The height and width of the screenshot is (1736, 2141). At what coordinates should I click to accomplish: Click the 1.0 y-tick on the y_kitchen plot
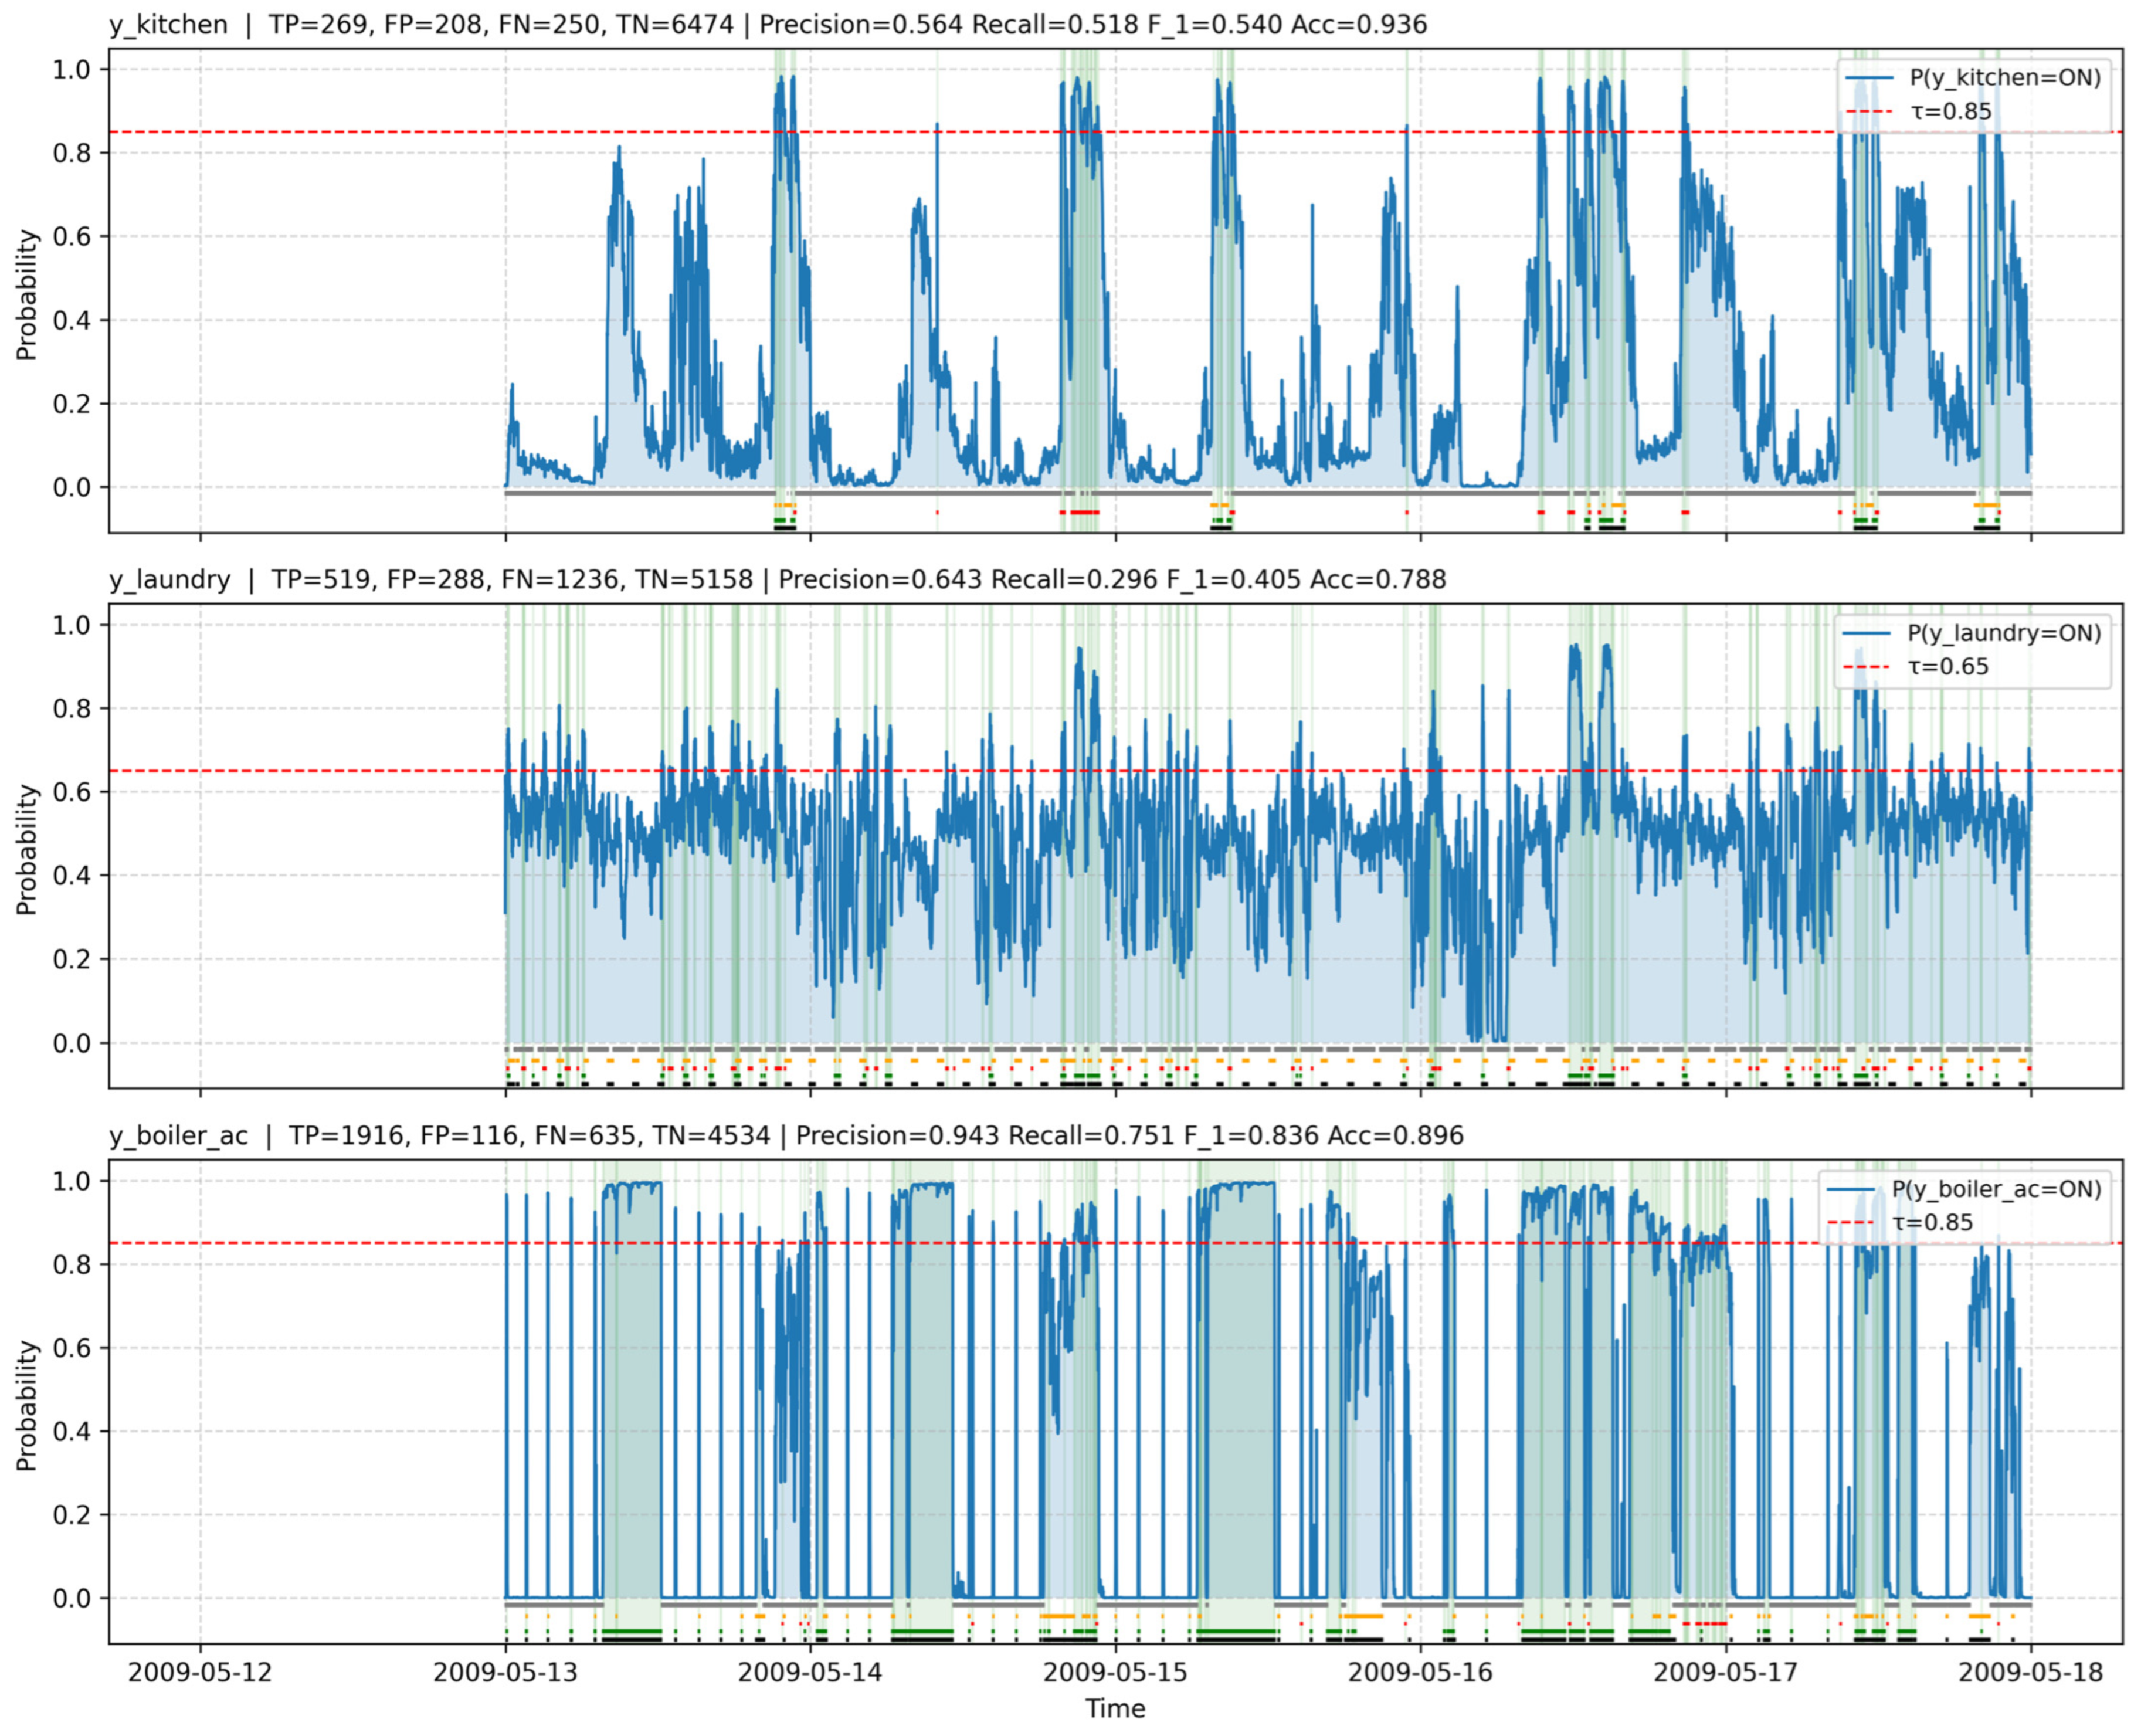pyautogui.click(x=71, y=69)
